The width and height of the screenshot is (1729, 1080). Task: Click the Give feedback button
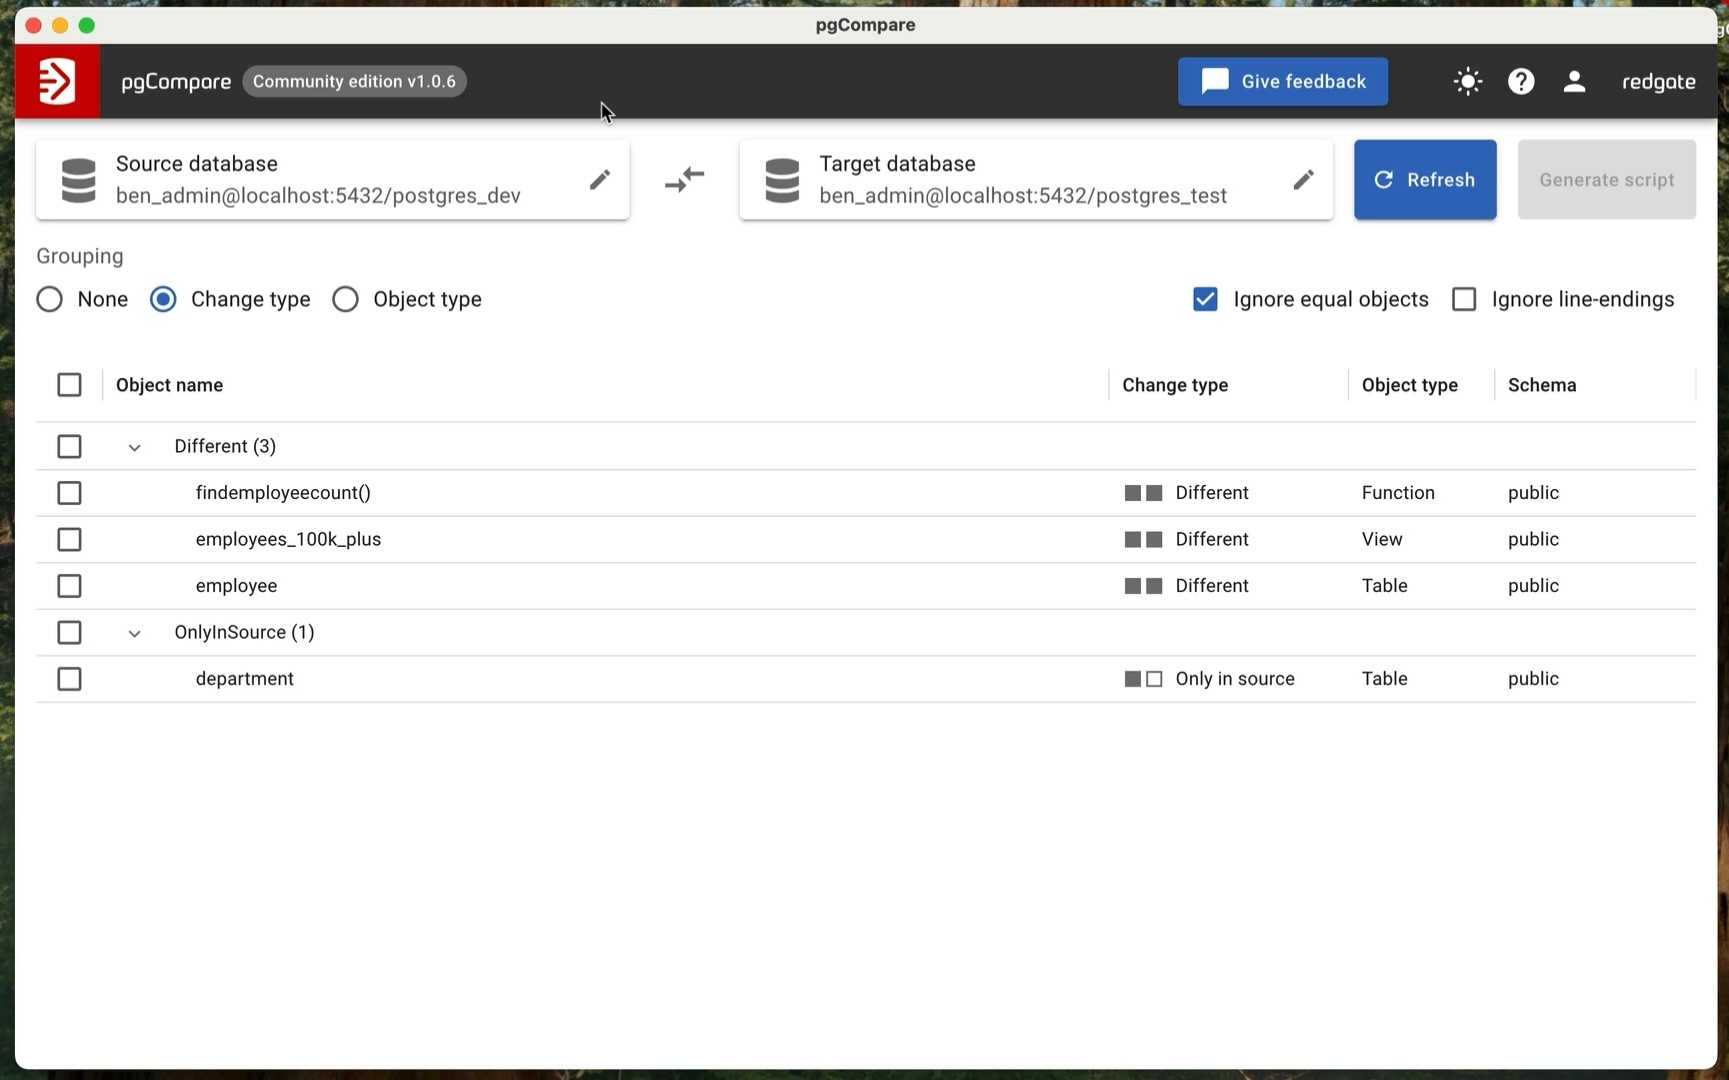(x=1282, y=81)
